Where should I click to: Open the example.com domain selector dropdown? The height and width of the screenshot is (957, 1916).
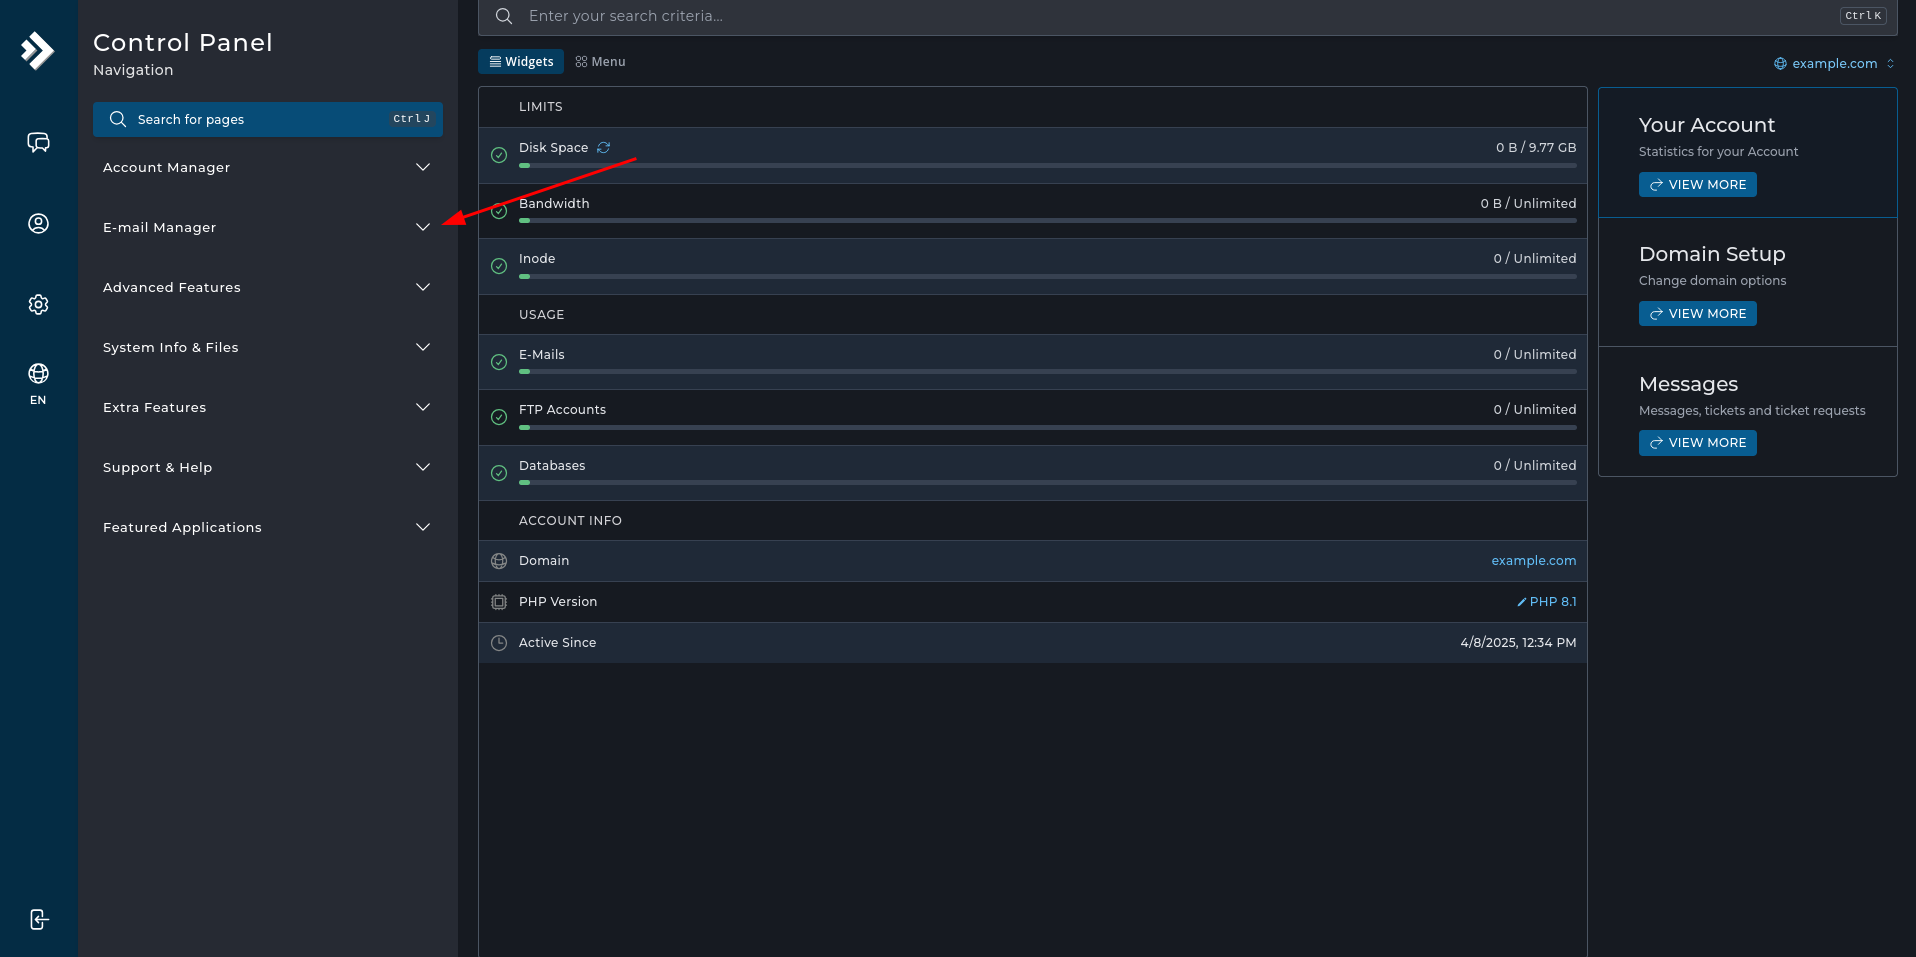coord(1833,63)
